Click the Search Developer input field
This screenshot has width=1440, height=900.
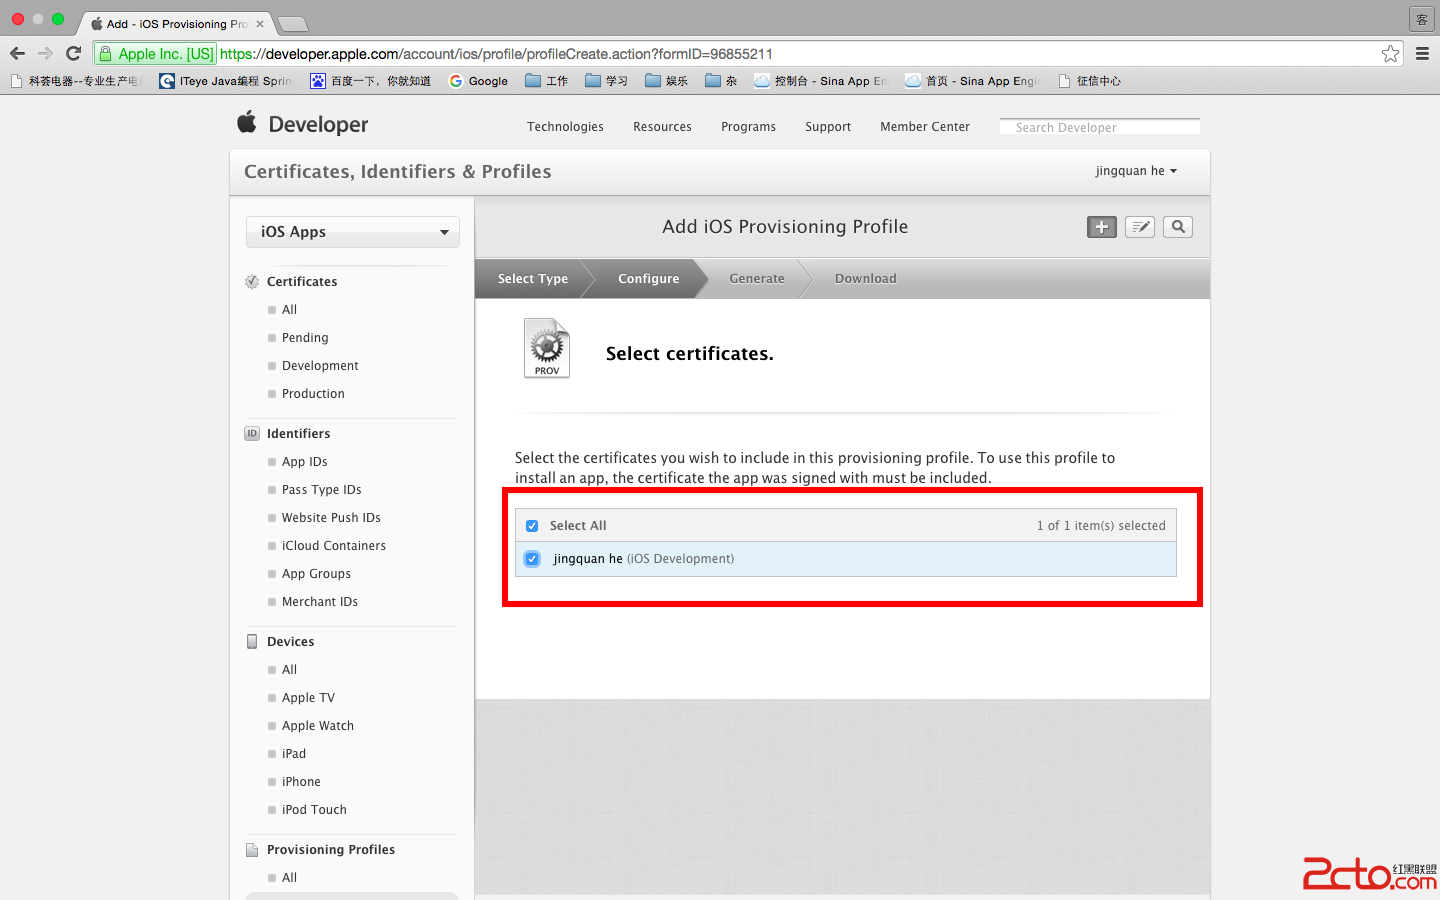click(x=1100, y=127)
